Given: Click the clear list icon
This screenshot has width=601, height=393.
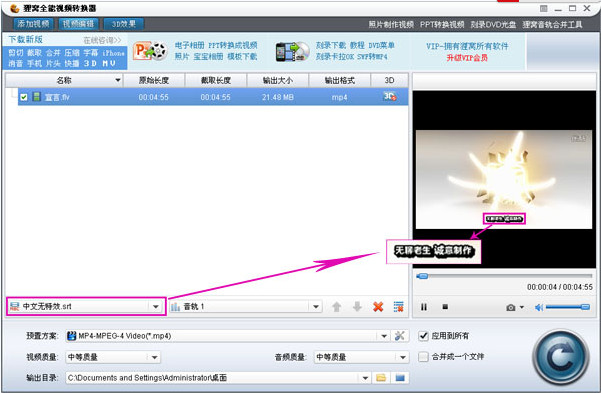Looking at the screenshot, I should pyautogui.click(x=399, y=306).
